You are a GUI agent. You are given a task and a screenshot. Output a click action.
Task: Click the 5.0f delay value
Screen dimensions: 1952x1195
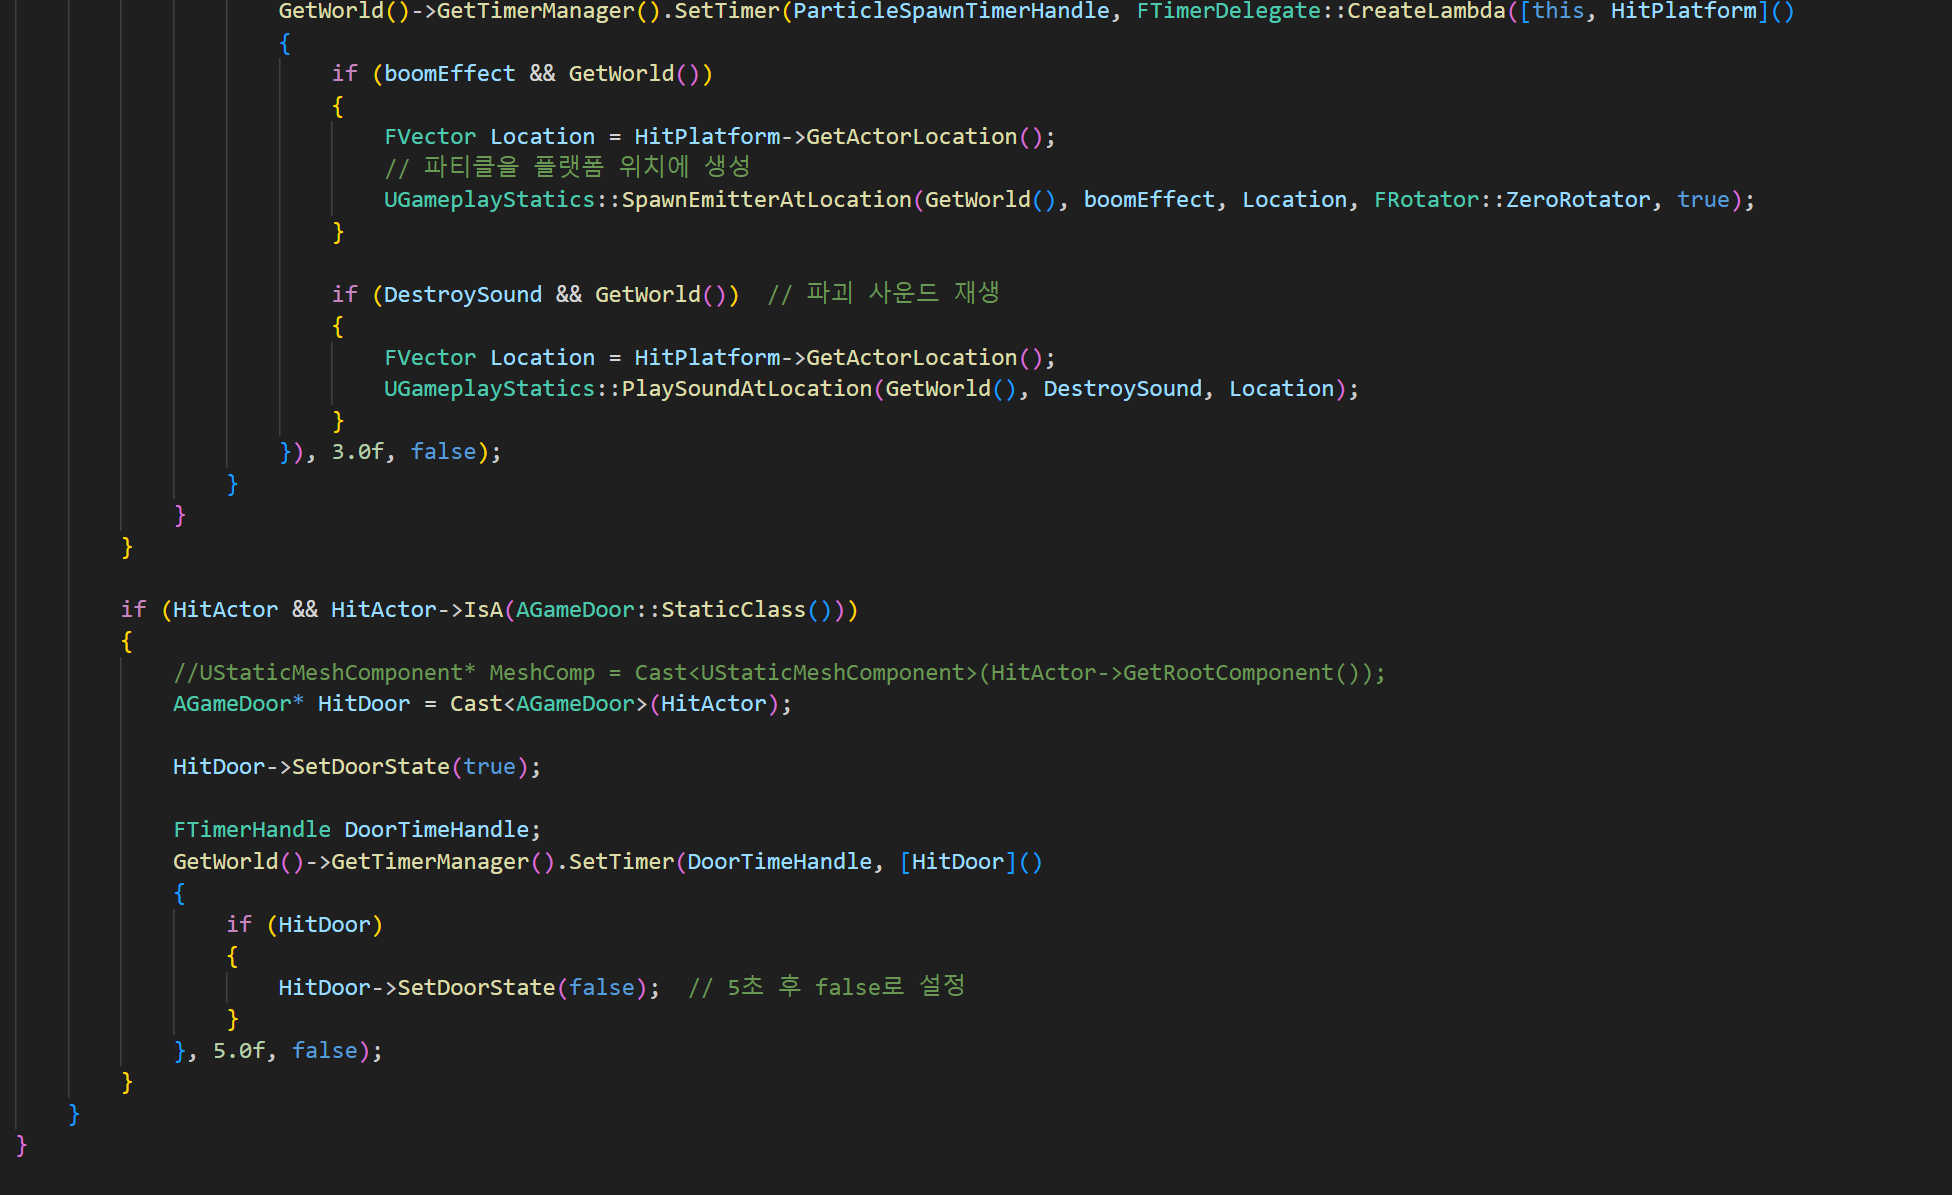238,1050
